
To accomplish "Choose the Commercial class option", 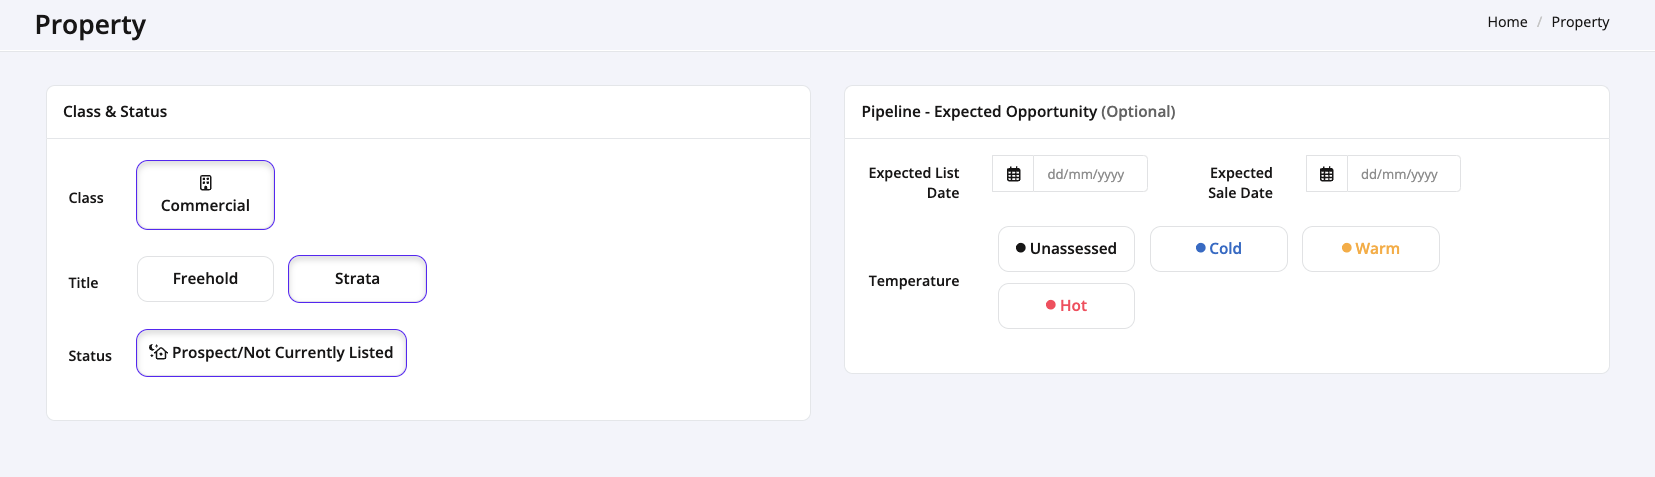I will point(205,195).
